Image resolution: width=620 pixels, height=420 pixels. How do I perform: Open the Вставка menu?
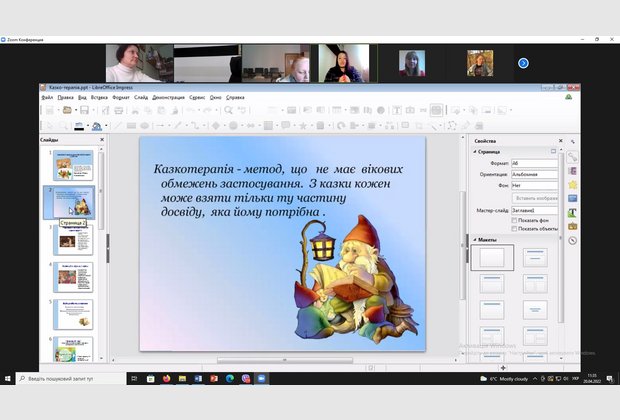pyautogui.click(x=99, y=97)
